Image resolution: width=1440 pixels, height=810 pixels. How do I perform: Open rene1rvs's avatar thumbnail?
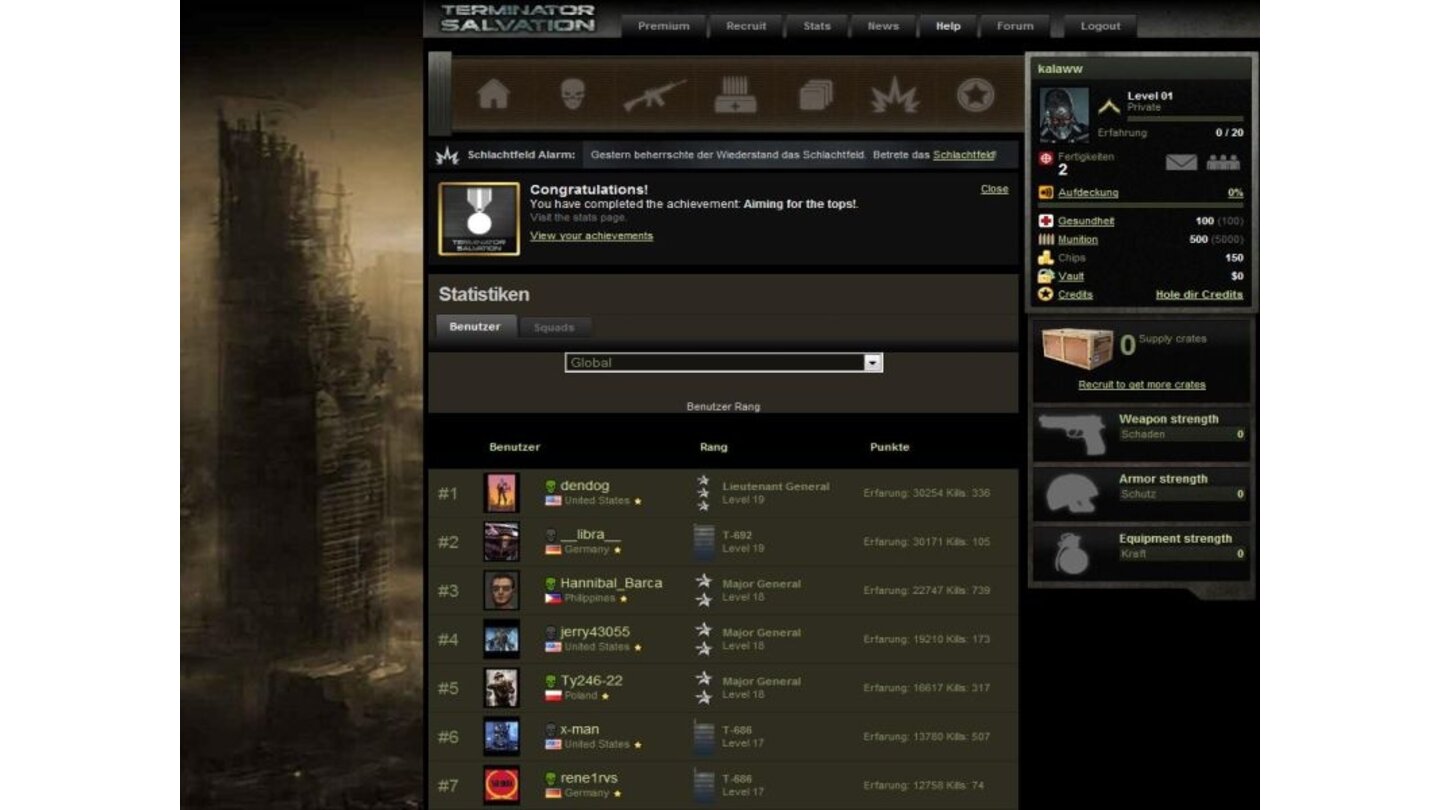(501, 785)
